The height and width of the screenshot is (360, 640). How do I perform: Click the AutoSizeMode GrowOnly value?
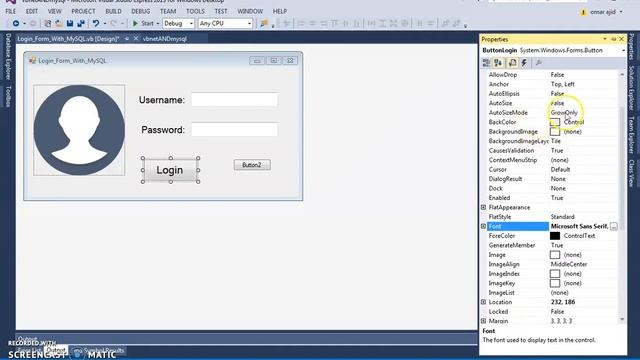pos(564,113)
